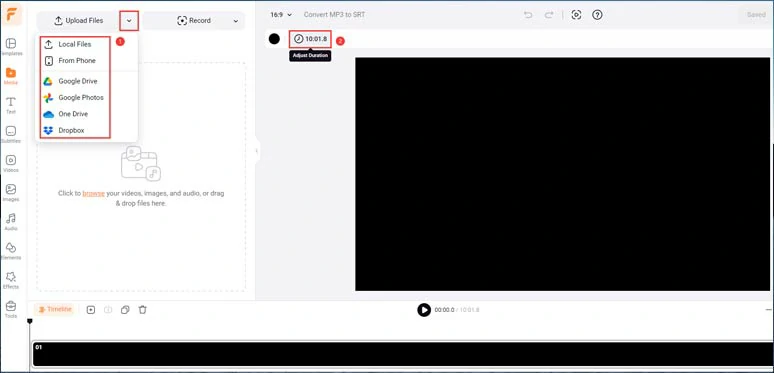Viewport: 774px width, 373px height.
Task: Click the timeline playhead marker
Action: click(x=30, y=322)
